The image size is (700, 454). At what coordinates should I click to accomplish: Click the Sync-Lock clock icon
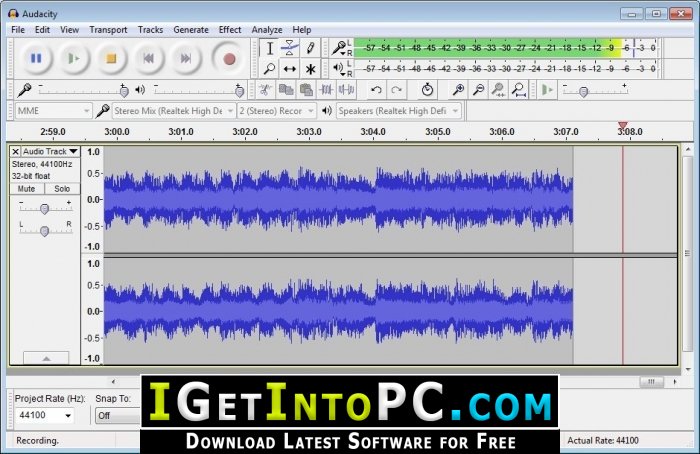(427, 90)
